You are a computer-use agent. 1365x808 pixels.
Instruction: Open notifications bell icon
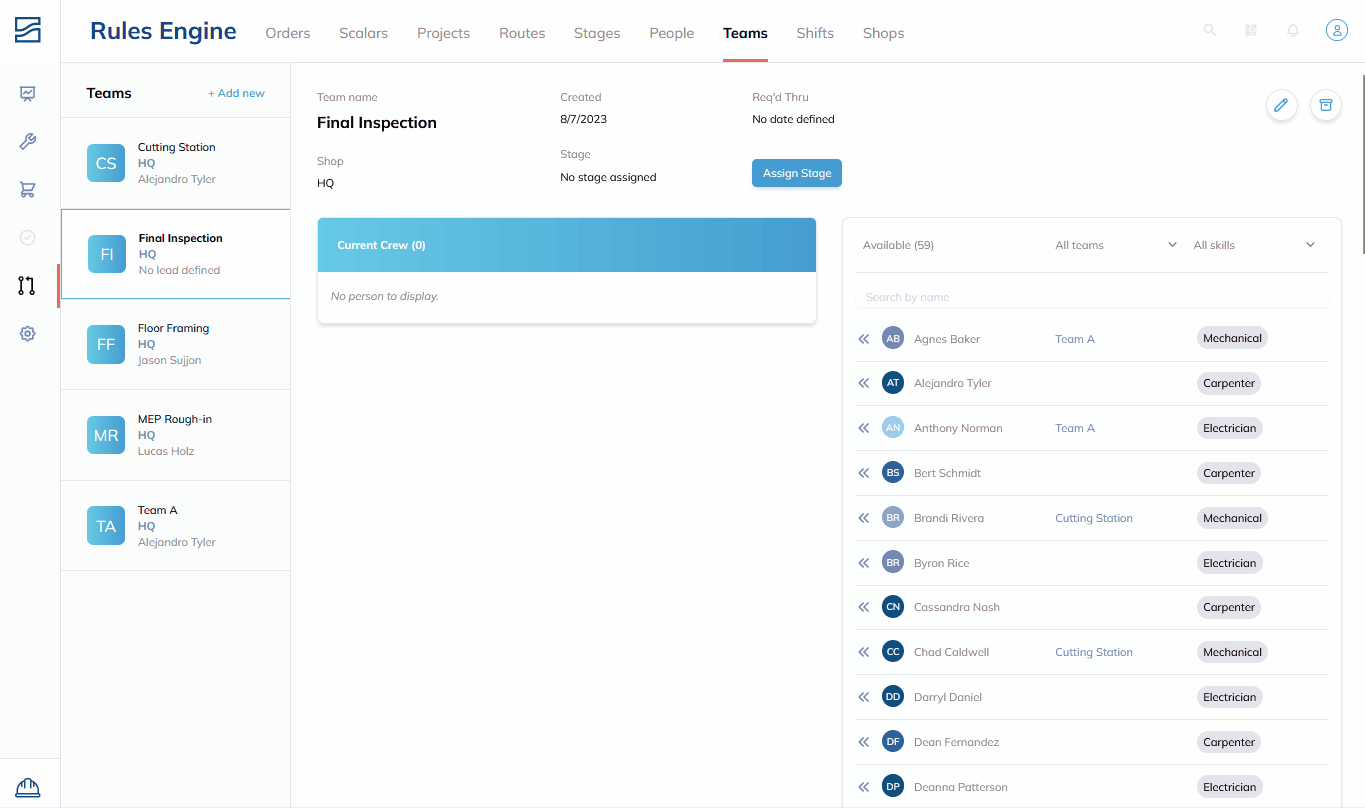coord(1293,31)
